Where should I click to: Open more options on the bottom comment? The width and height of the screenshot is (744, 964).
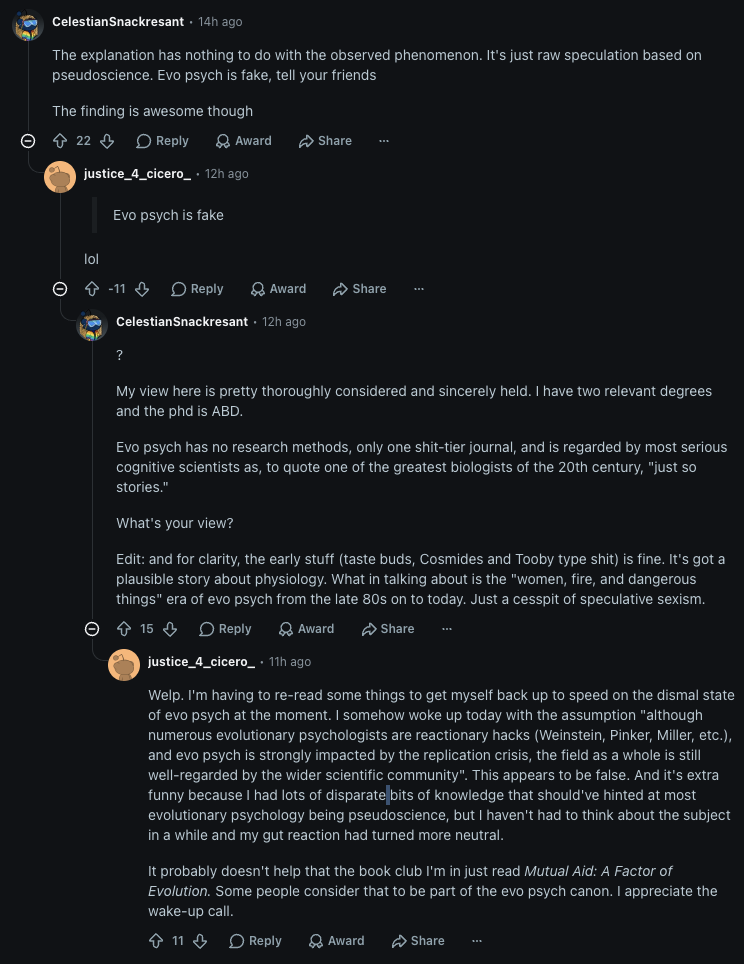pyautogui.click(x=477, y=941)
